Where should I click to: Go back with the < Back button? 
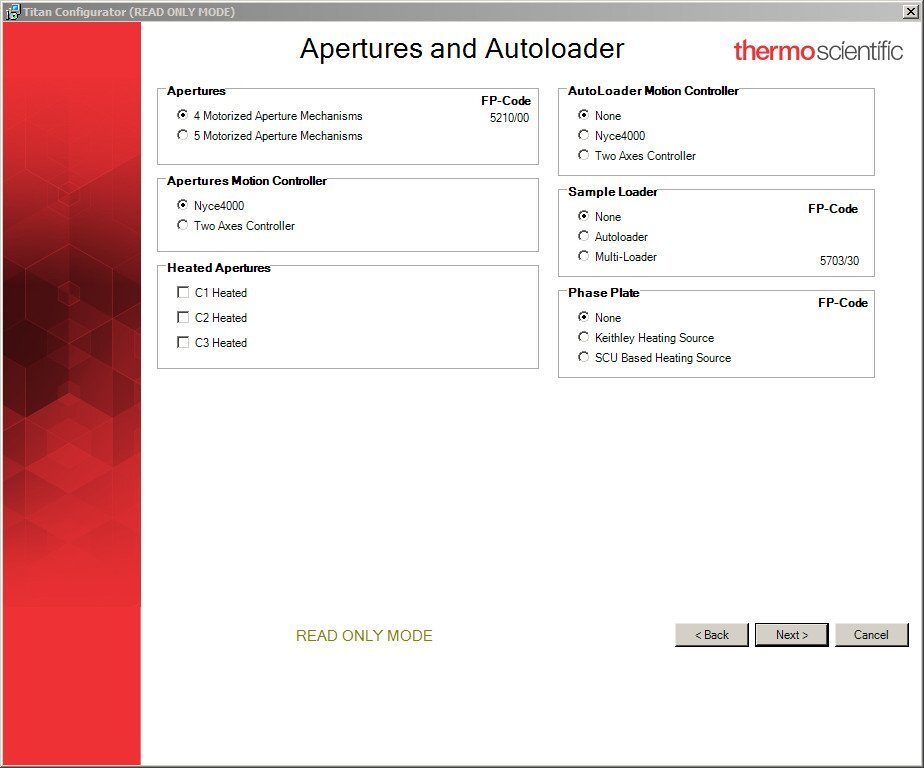(712, 635)
